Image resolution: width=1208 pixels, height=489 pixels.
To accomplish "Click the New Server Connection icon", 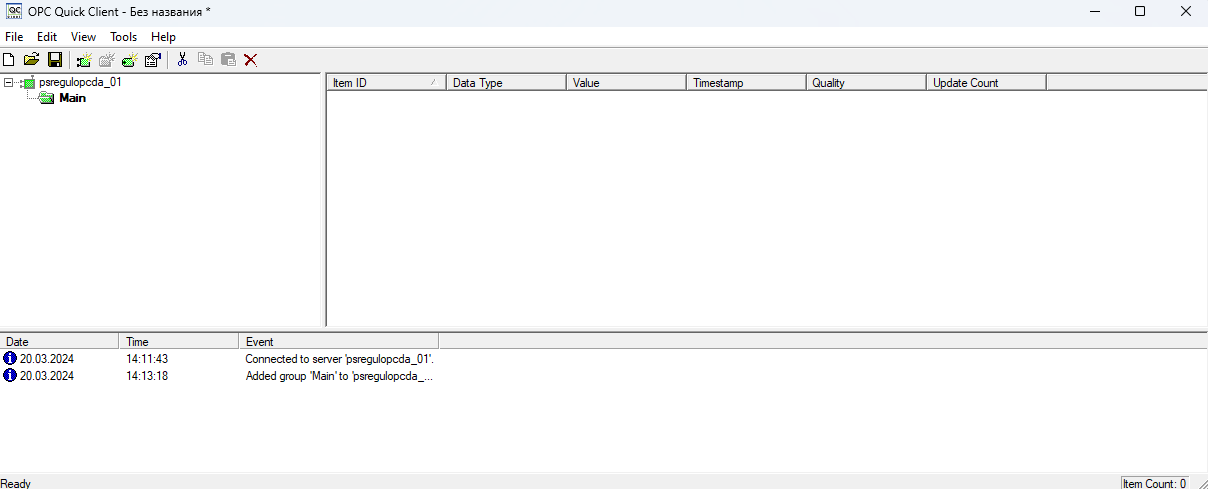I will (x=84, y=60).
